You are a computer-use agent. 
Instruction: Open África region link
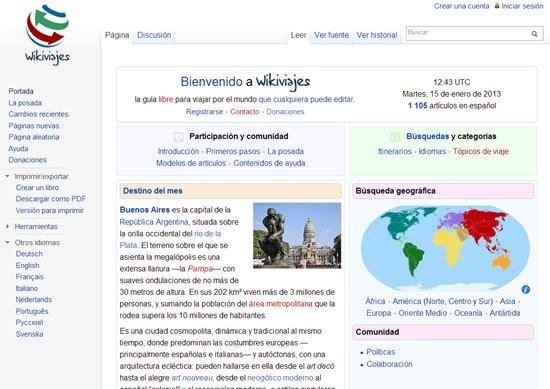375,301
